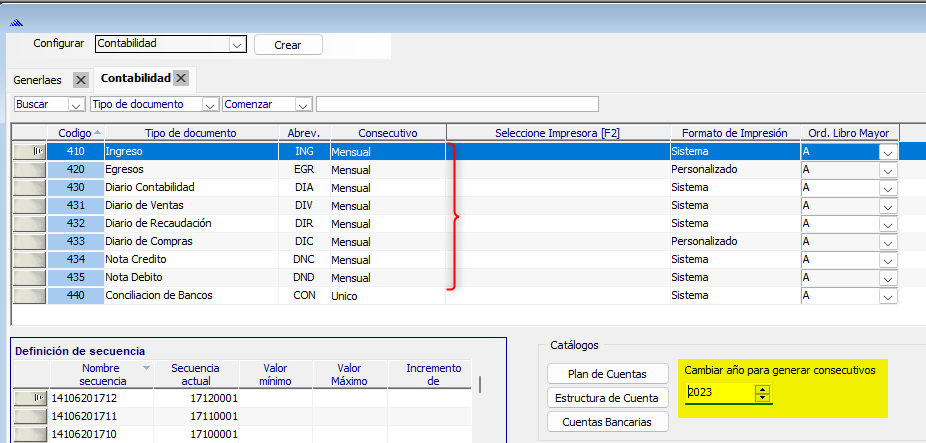
Task: Expand the Comenzar dropdown
Action: pyautogui.click(x=302, y=104)
